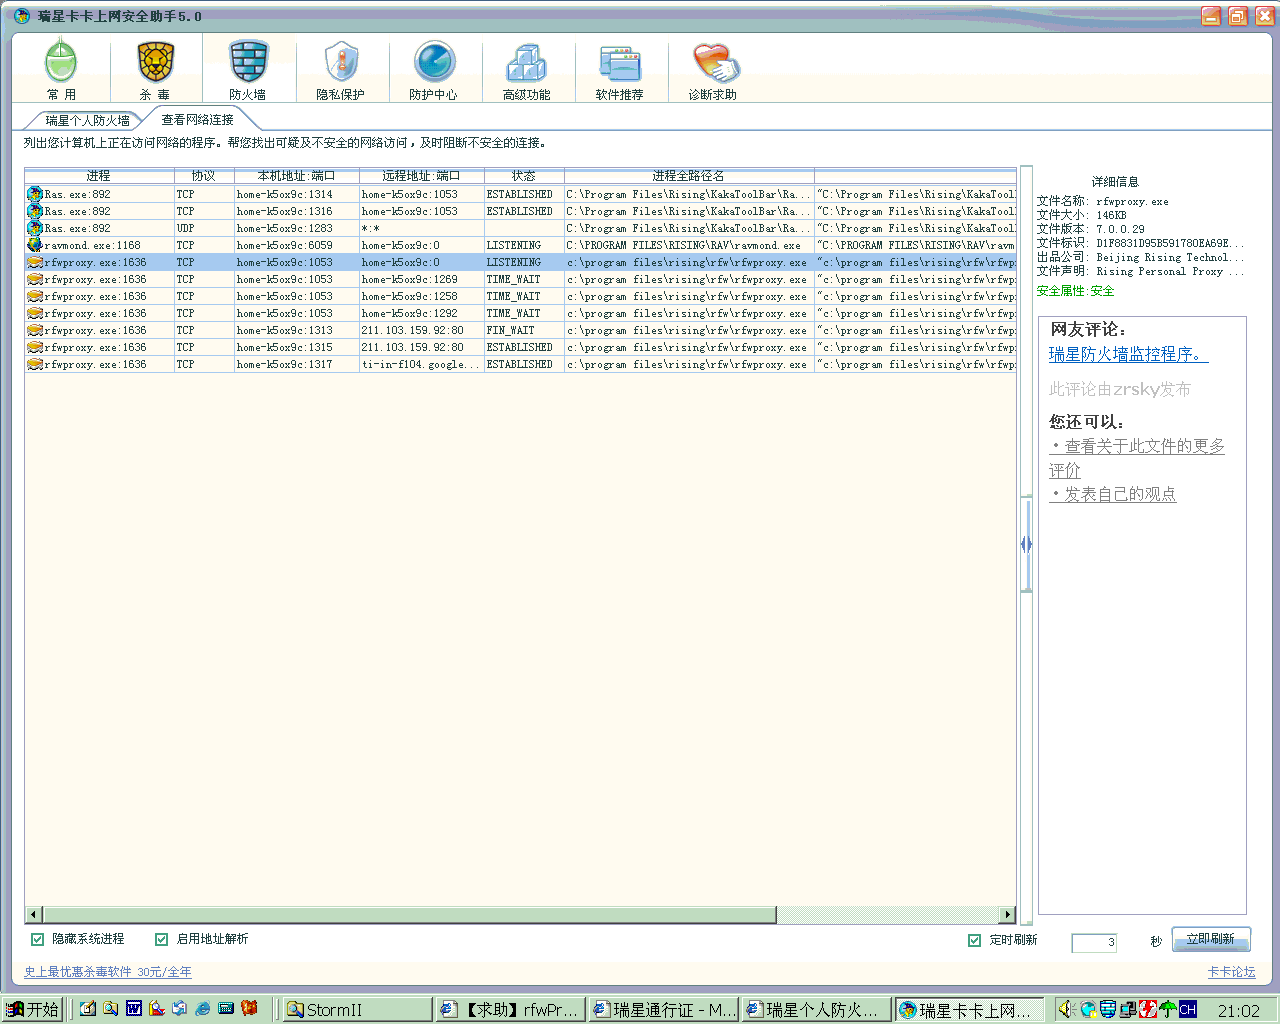Click the horizontal scrollbar right arrow

coord(1008,914)
